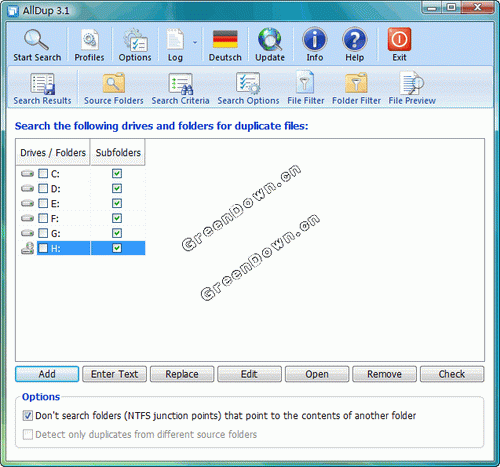Switch to the Search Criteria tab

180,89
